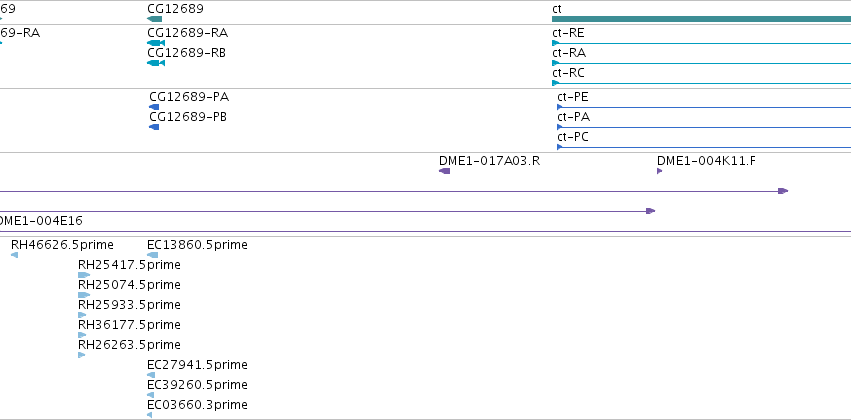This screenshot has height=420, width=851.
Task: Click the ct-PC protein feature line
Action: (x=704, y=147)
